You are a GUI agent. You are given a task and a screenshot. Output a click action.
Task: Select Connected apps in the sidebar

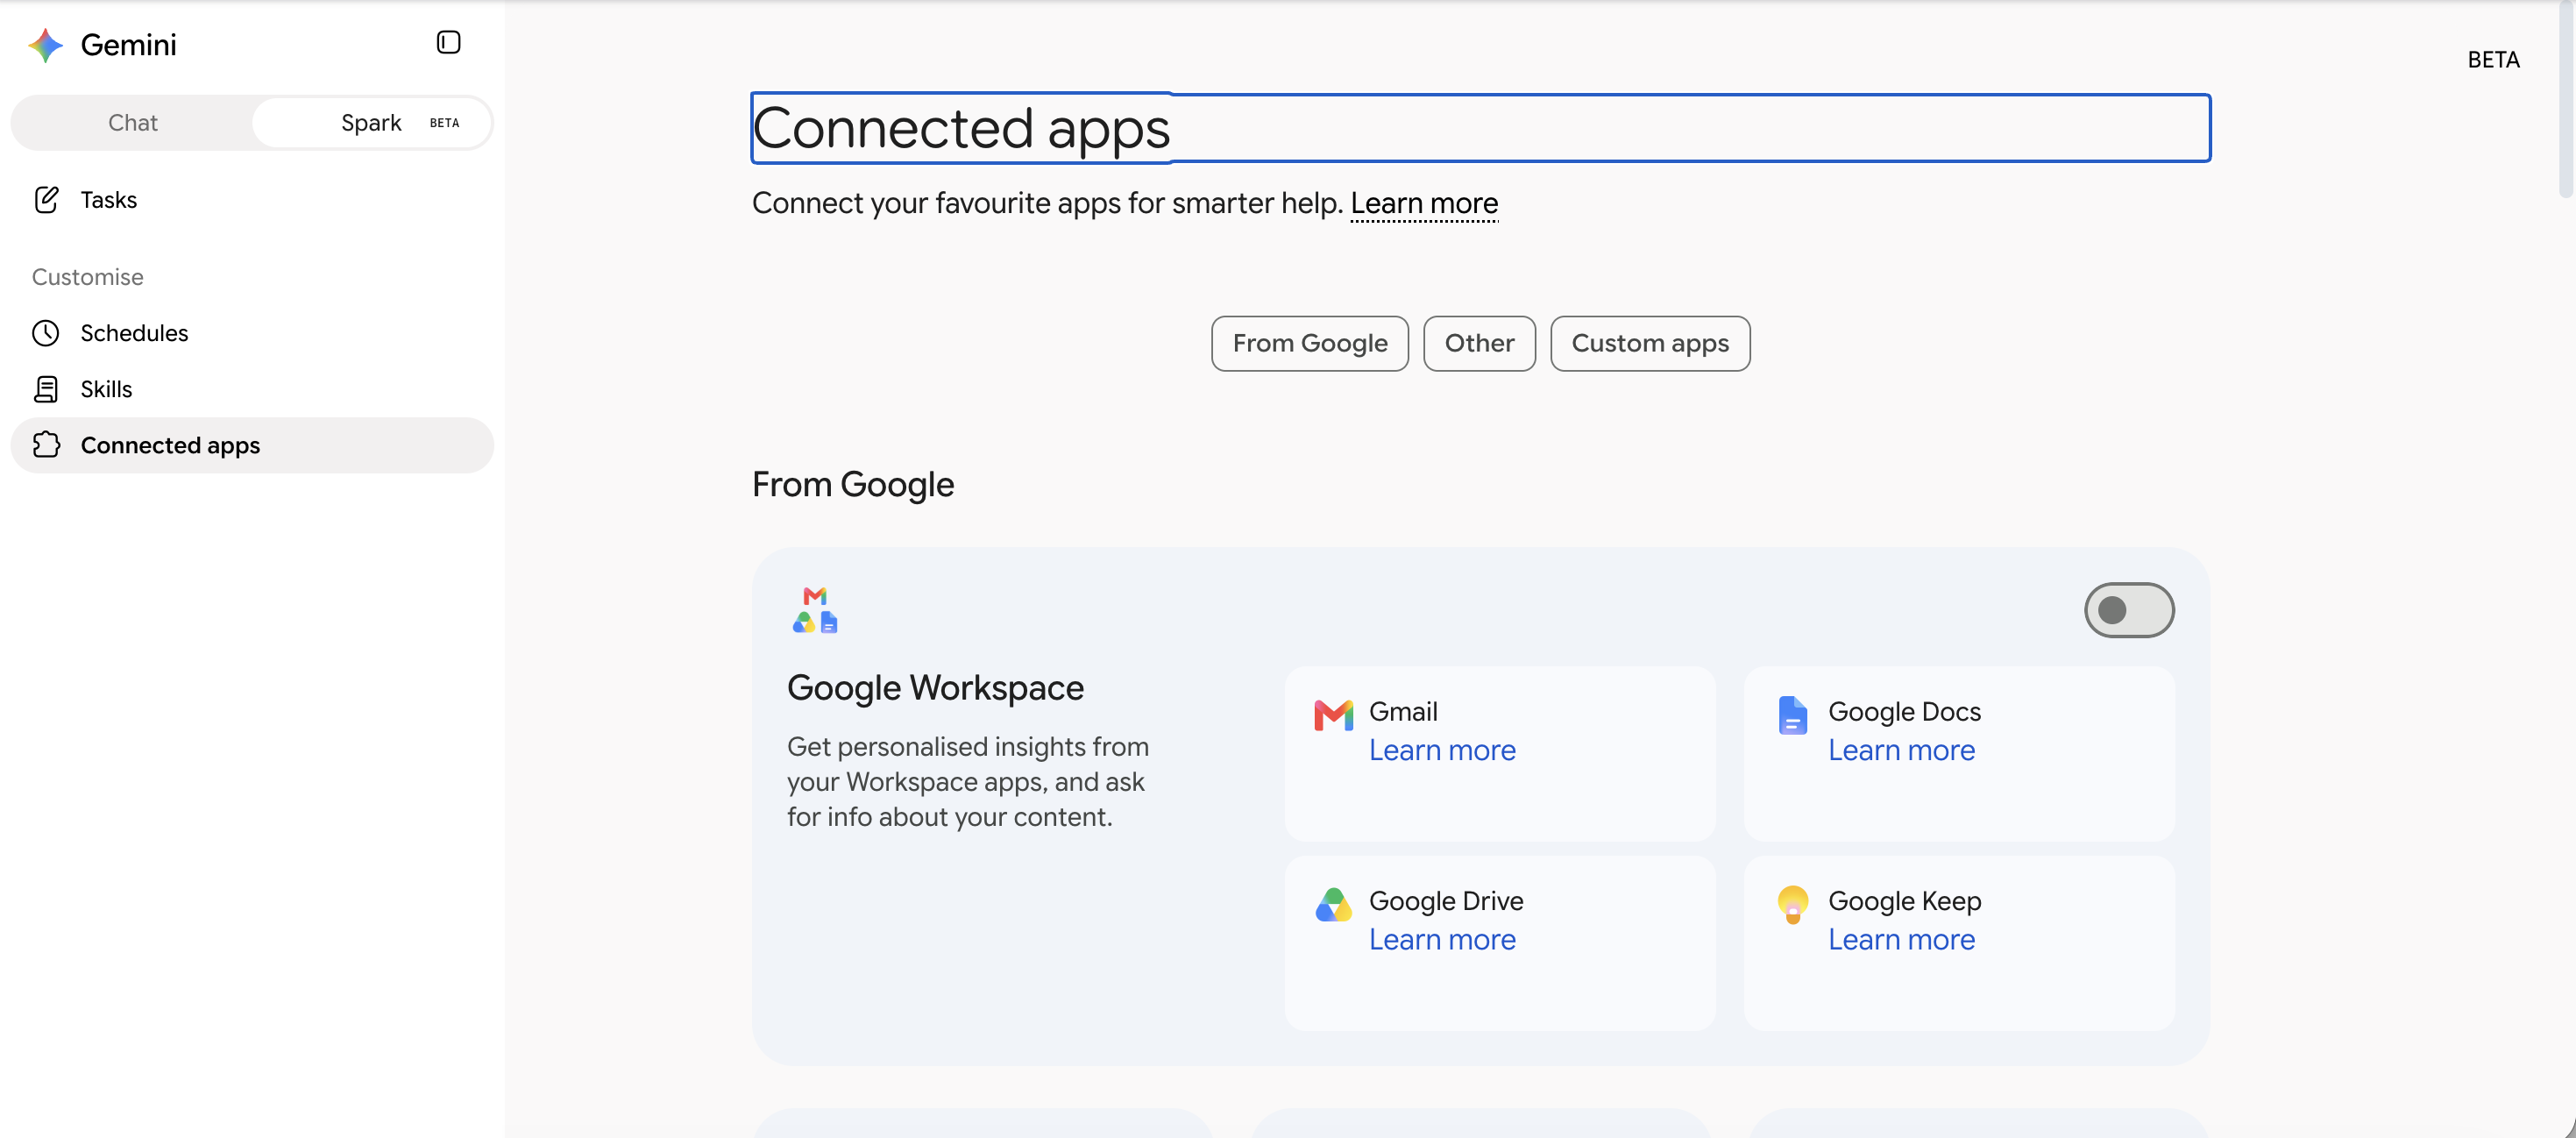252,445
